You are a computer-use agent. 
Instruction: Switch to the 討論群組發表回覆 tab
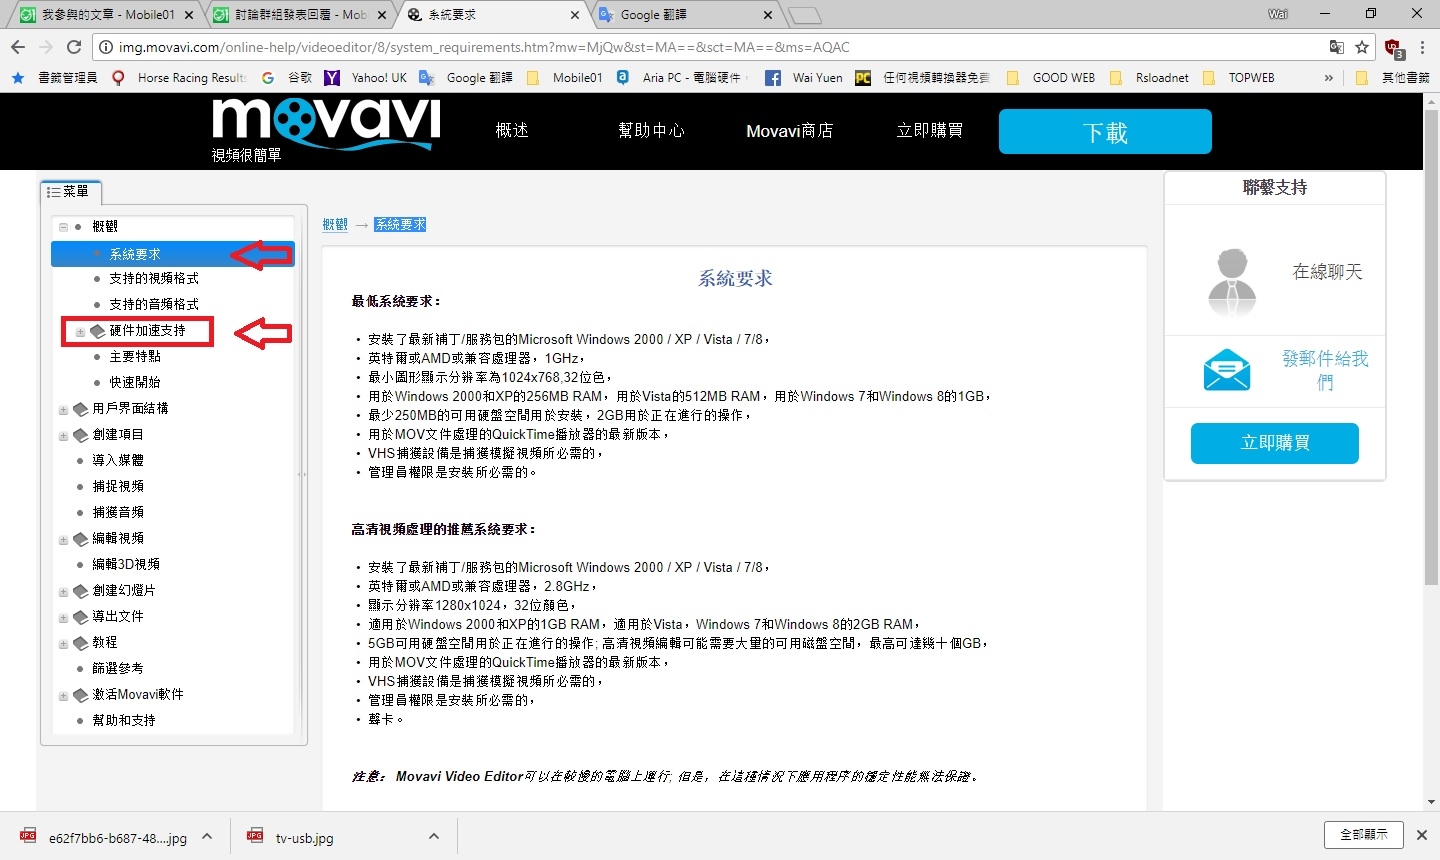299,14
